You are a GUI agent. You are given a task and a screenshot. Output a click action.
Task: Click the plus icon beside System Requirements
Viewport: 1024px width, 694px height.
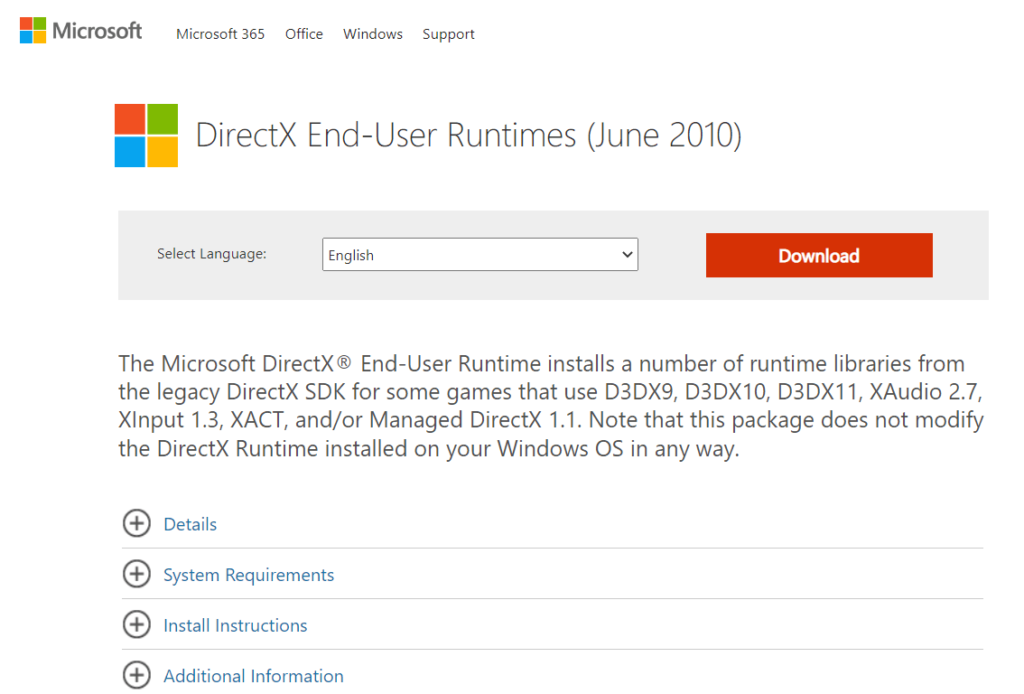136,574
